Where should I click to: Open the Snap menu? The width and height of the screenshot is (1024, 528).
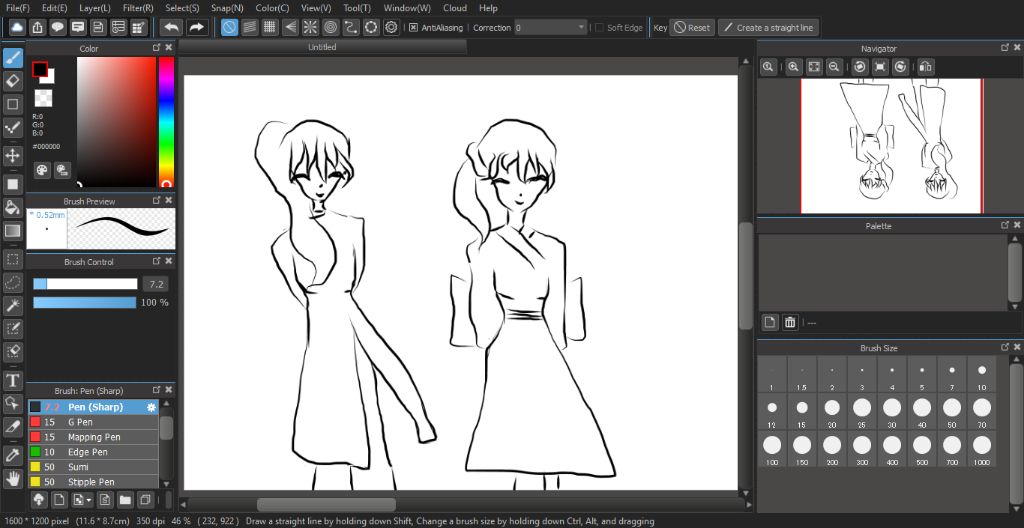click(227, 8)
